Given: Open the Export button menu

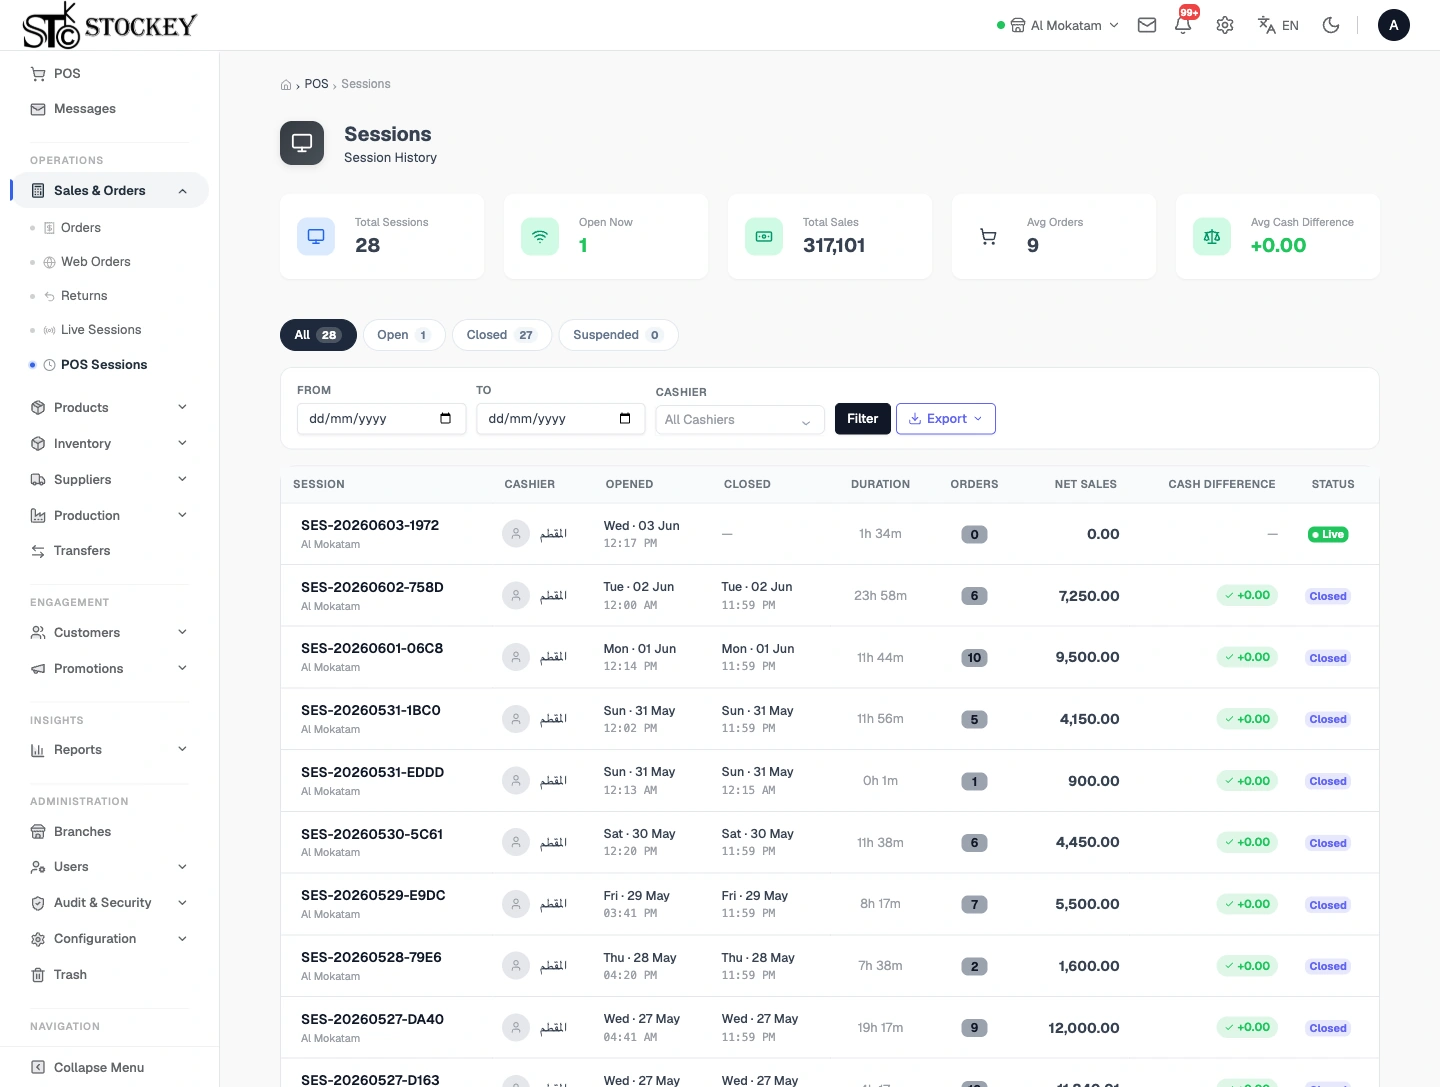Looking at the screenshot, I should pos(946,419).
